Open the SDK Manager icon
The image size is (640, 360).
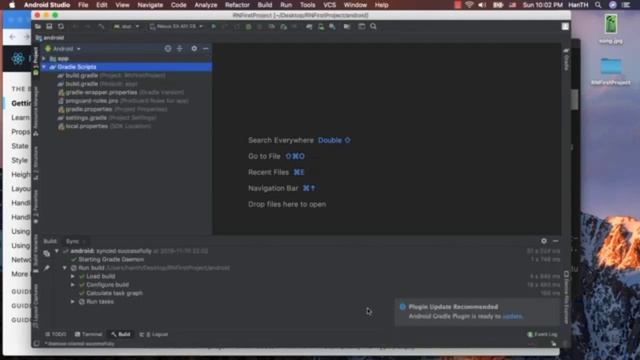[x=332, y=27]
